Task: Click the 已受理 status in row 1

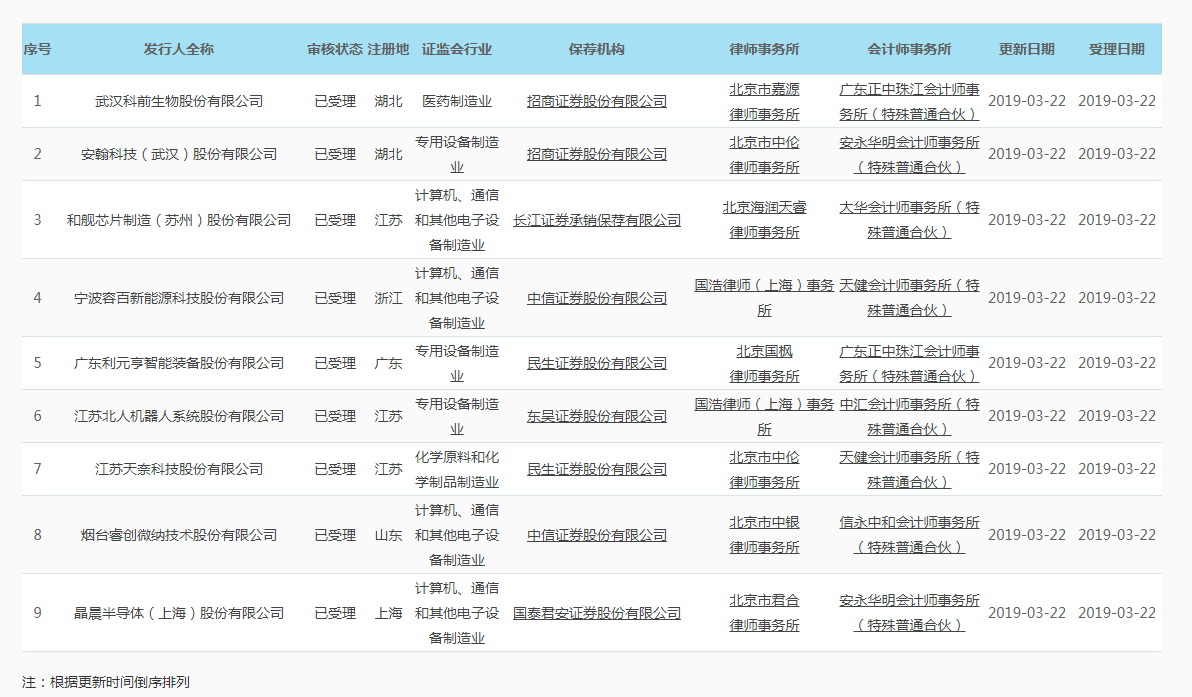Action: (335, 101)
